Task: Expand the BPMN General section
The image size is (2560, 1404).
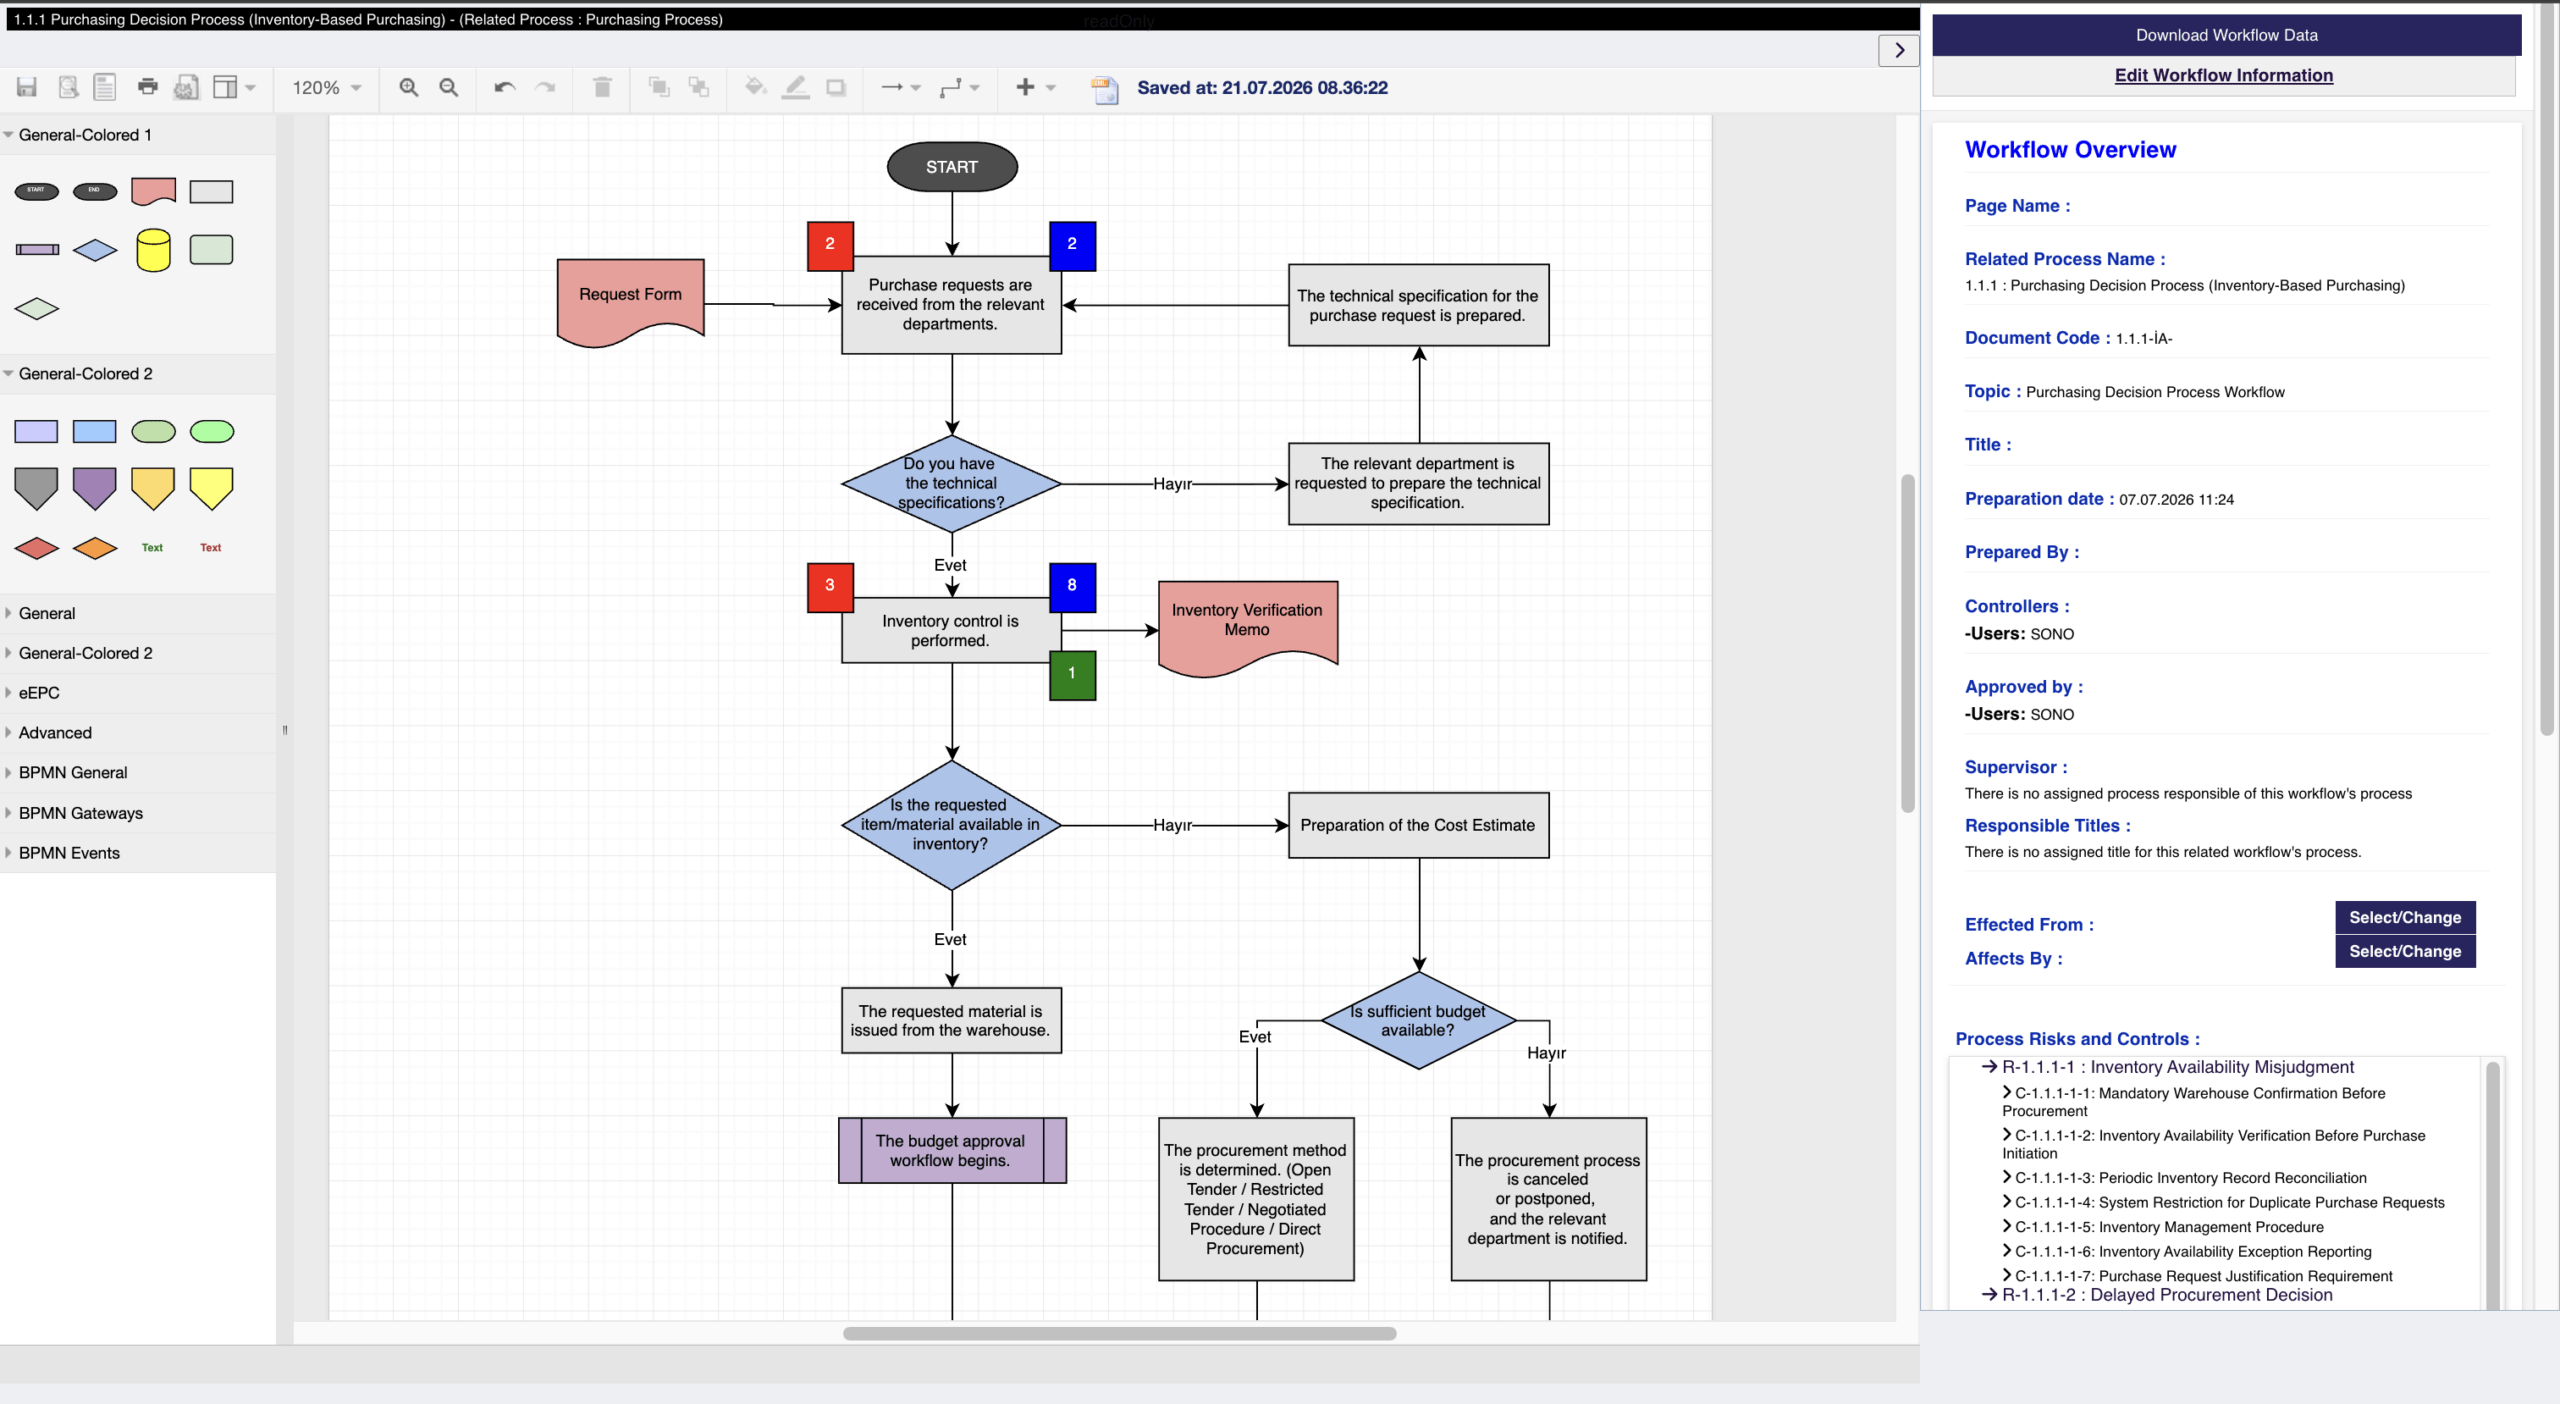Action: tap(138, 773)
